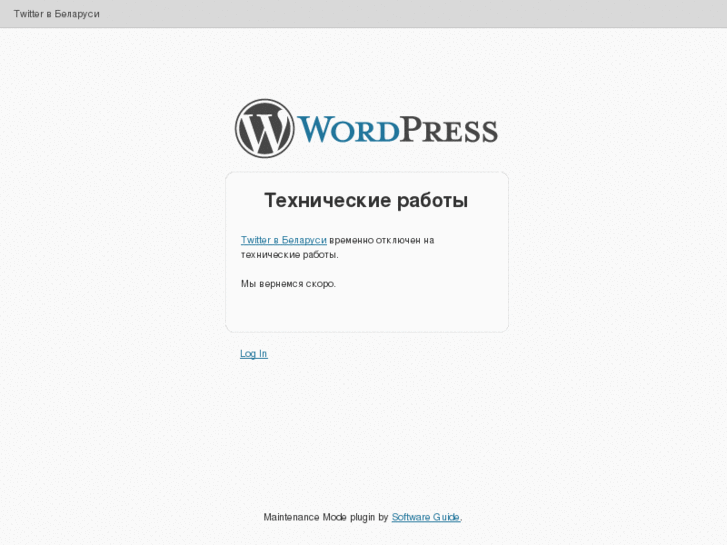Click the Log In link
This screenshot has height=545, width=727.
[x=254, y=354]
